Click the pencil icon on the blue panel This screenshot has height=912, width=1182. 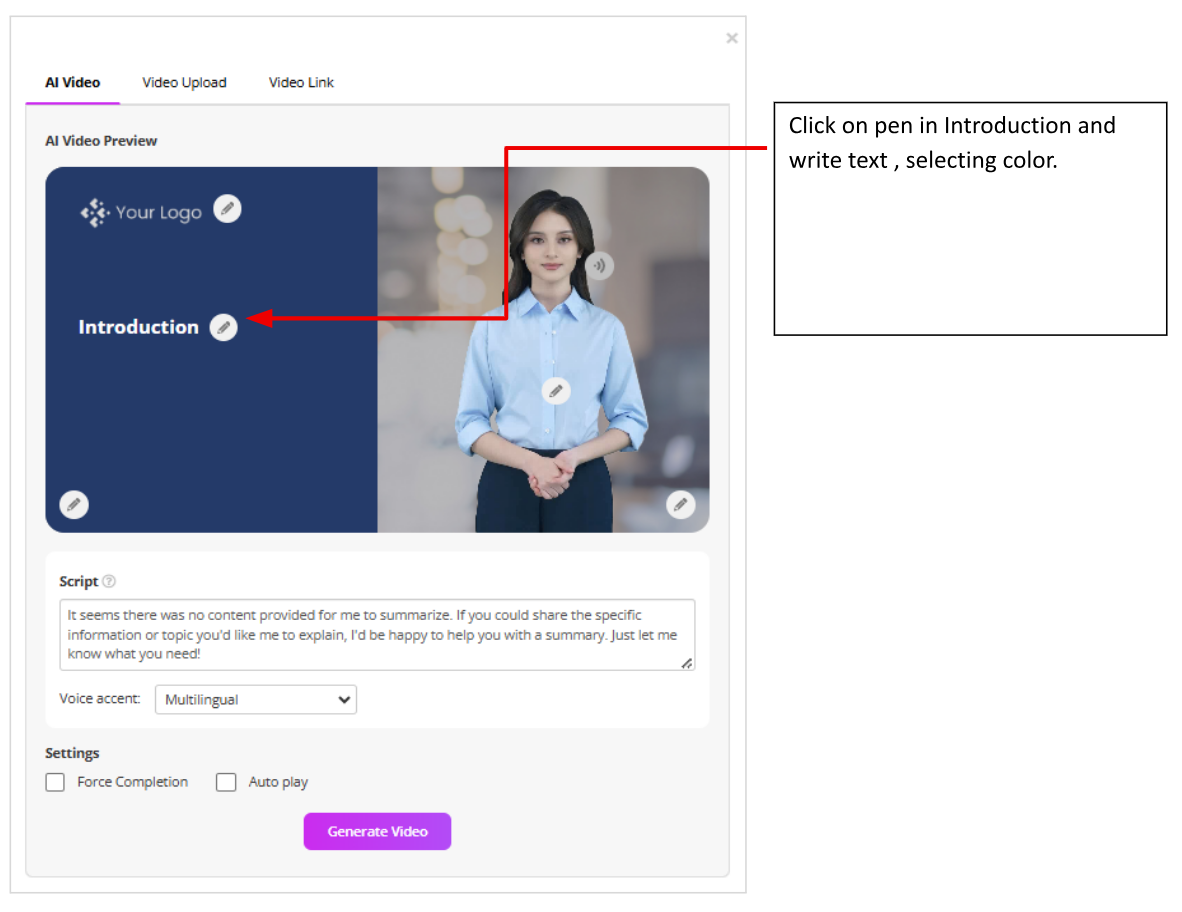point(74,504)
